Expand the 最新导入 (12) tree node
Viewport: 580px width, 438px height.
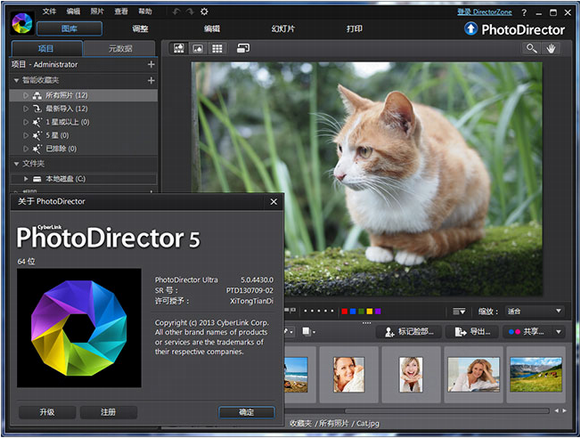tap(26, 109)
